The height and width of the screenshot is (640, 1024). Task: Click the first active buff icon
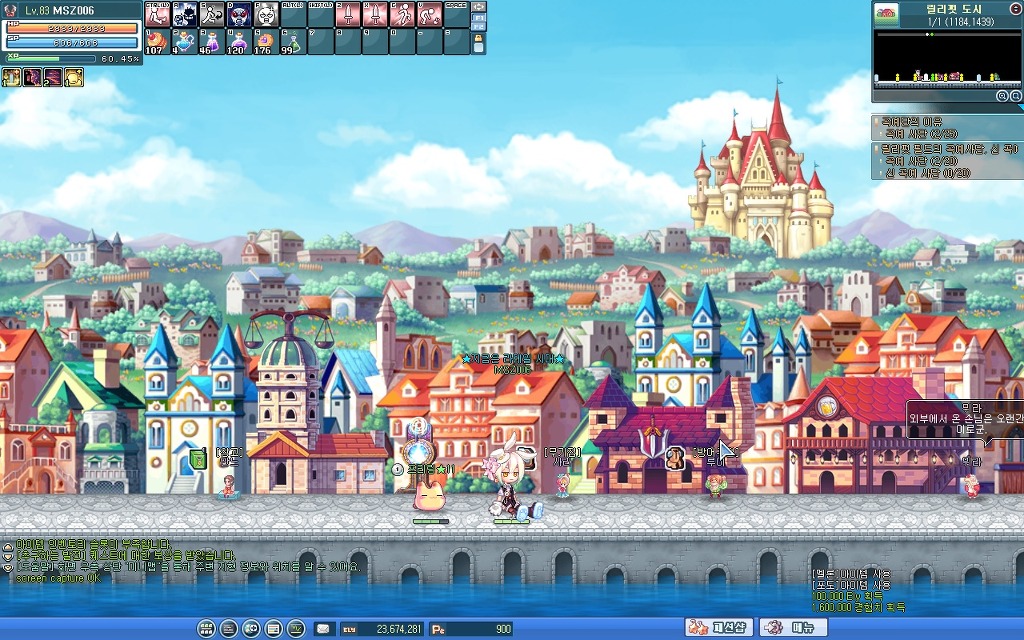(x=12, y=78)
